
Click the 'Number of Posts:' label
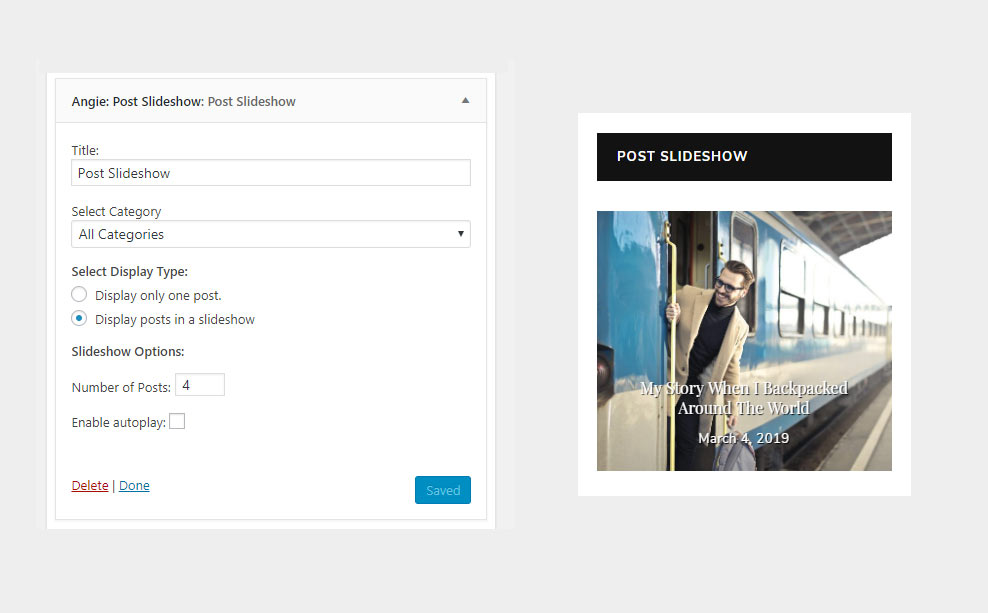point(121,387)
